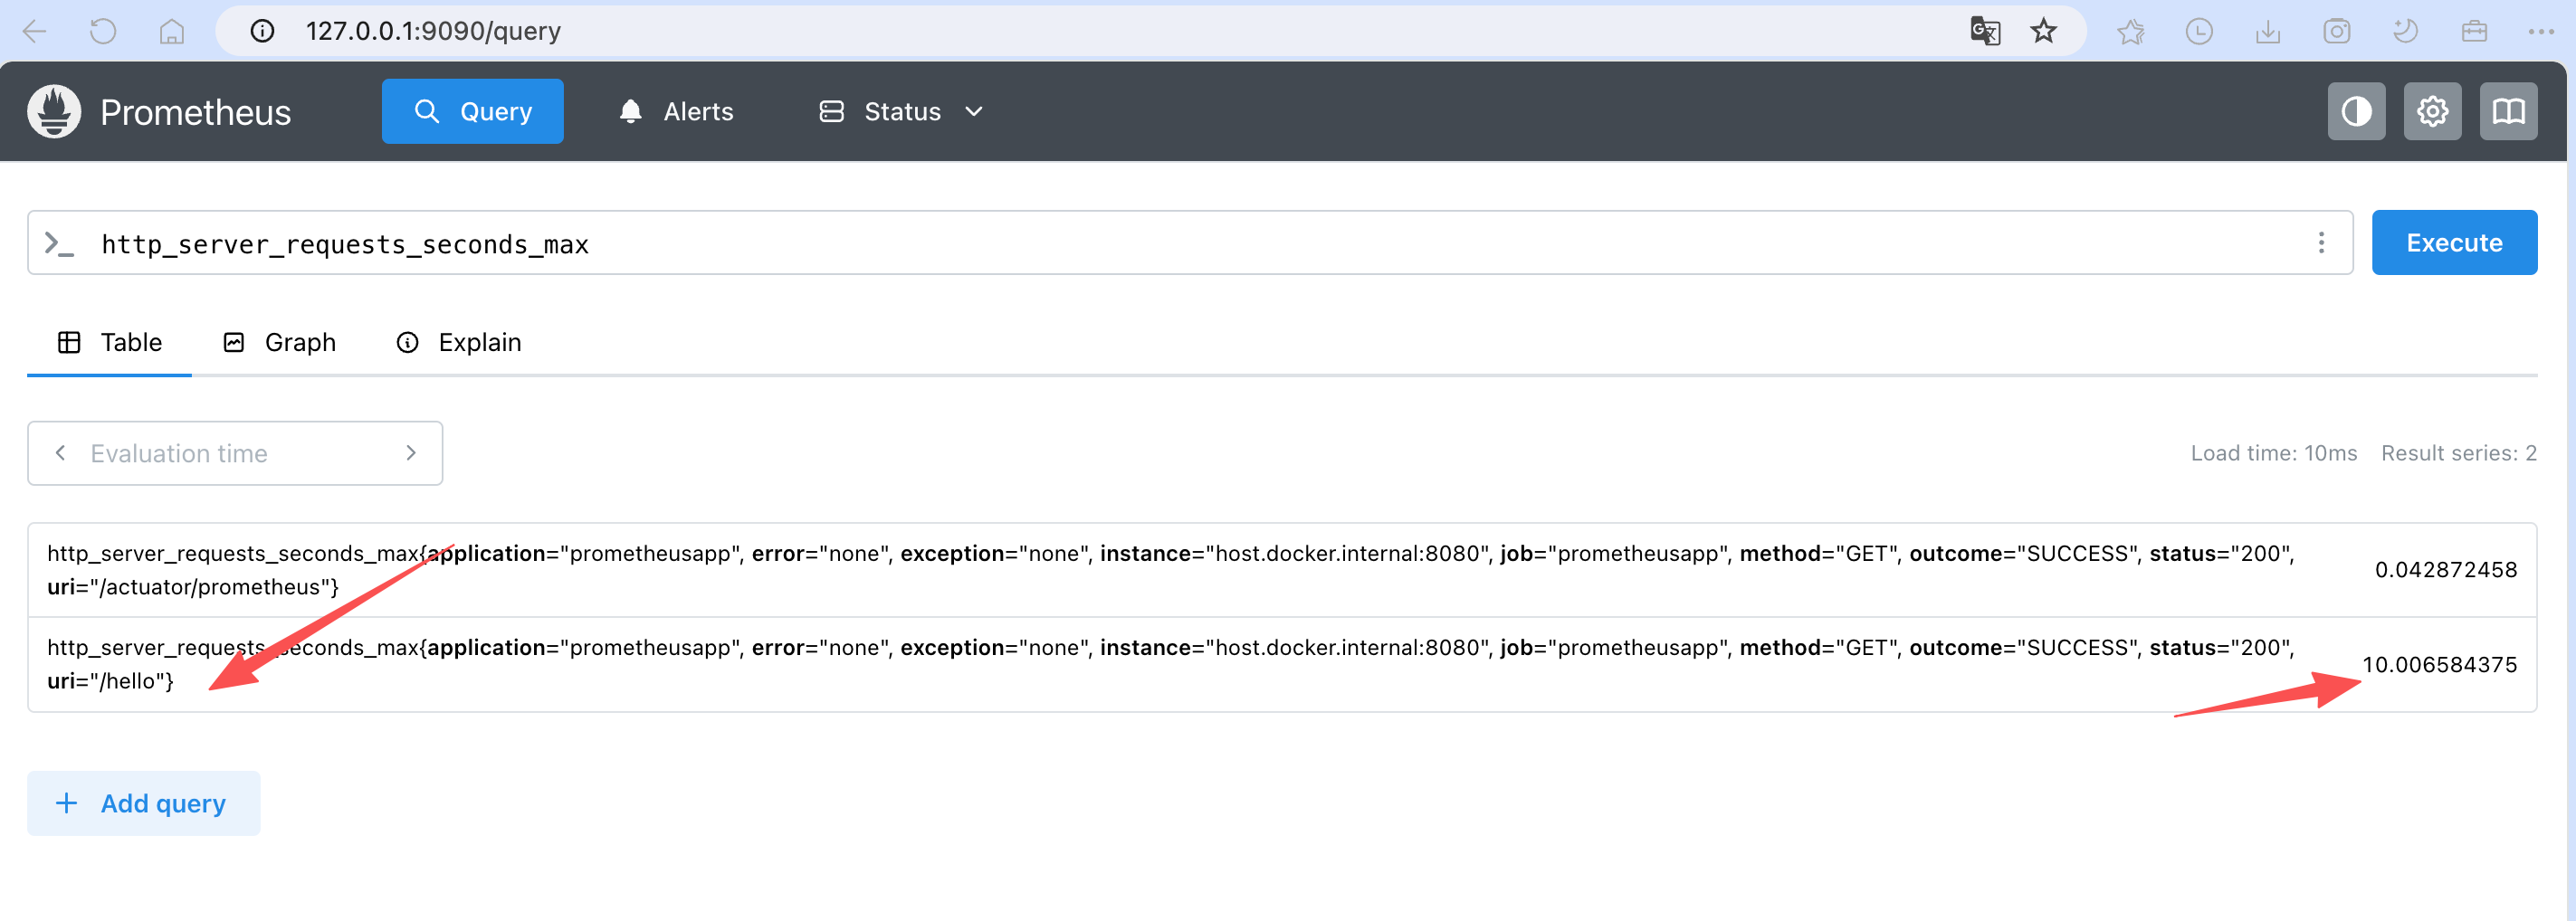This screenshot has height=921, width=2576.
Task: Open the translate page icon
Action: (1985, 31)
